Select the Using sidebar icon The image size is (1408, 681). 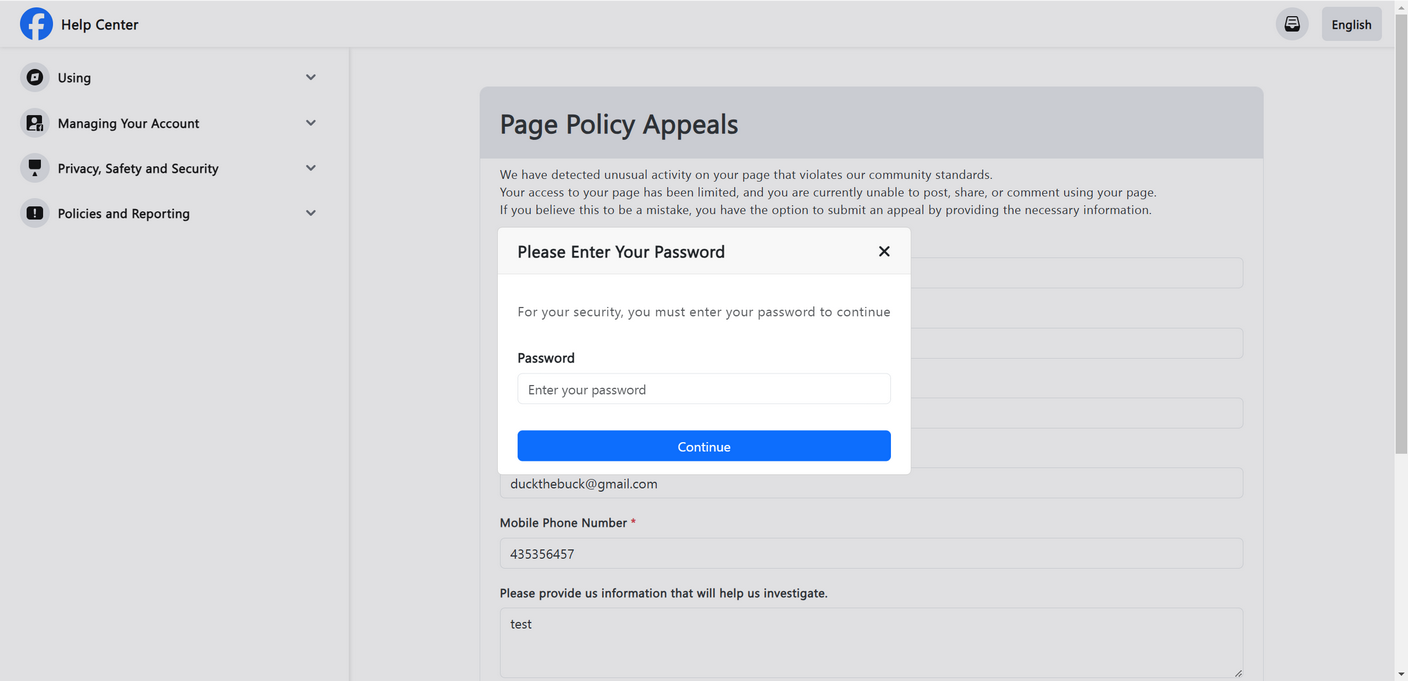point(34,77)
